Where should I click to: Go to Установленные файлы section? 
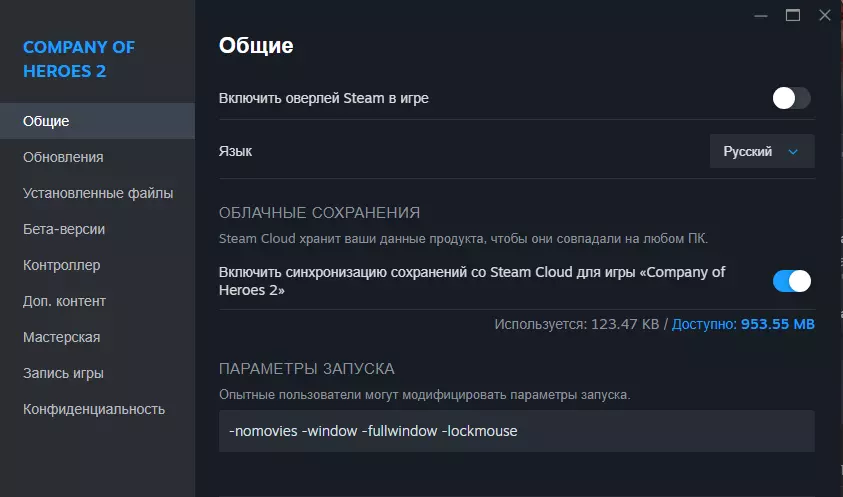(98, 193)
